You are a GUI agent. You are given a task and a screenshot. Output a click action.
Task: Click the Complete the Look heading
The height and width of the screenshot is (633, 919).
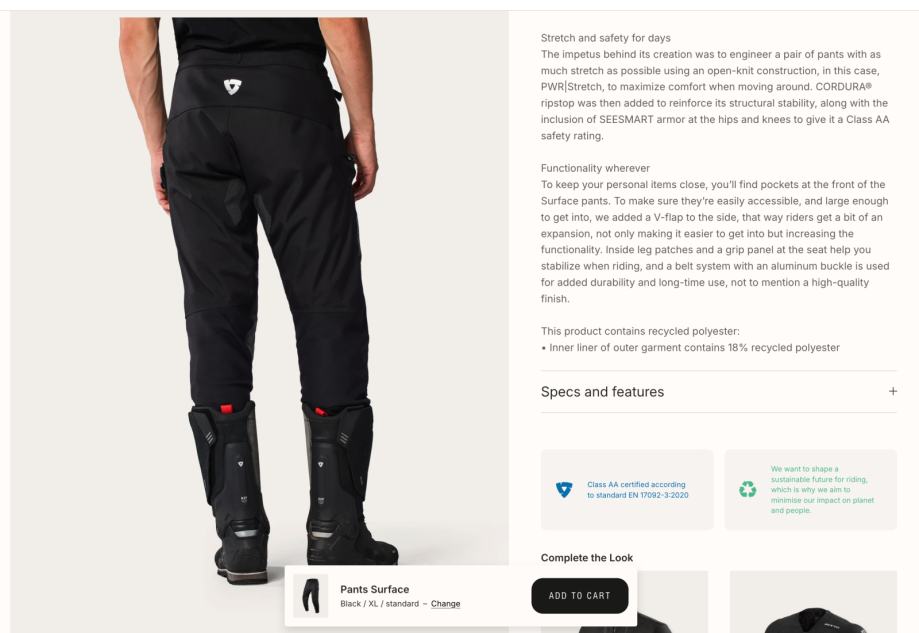click(x=587, y=557)
